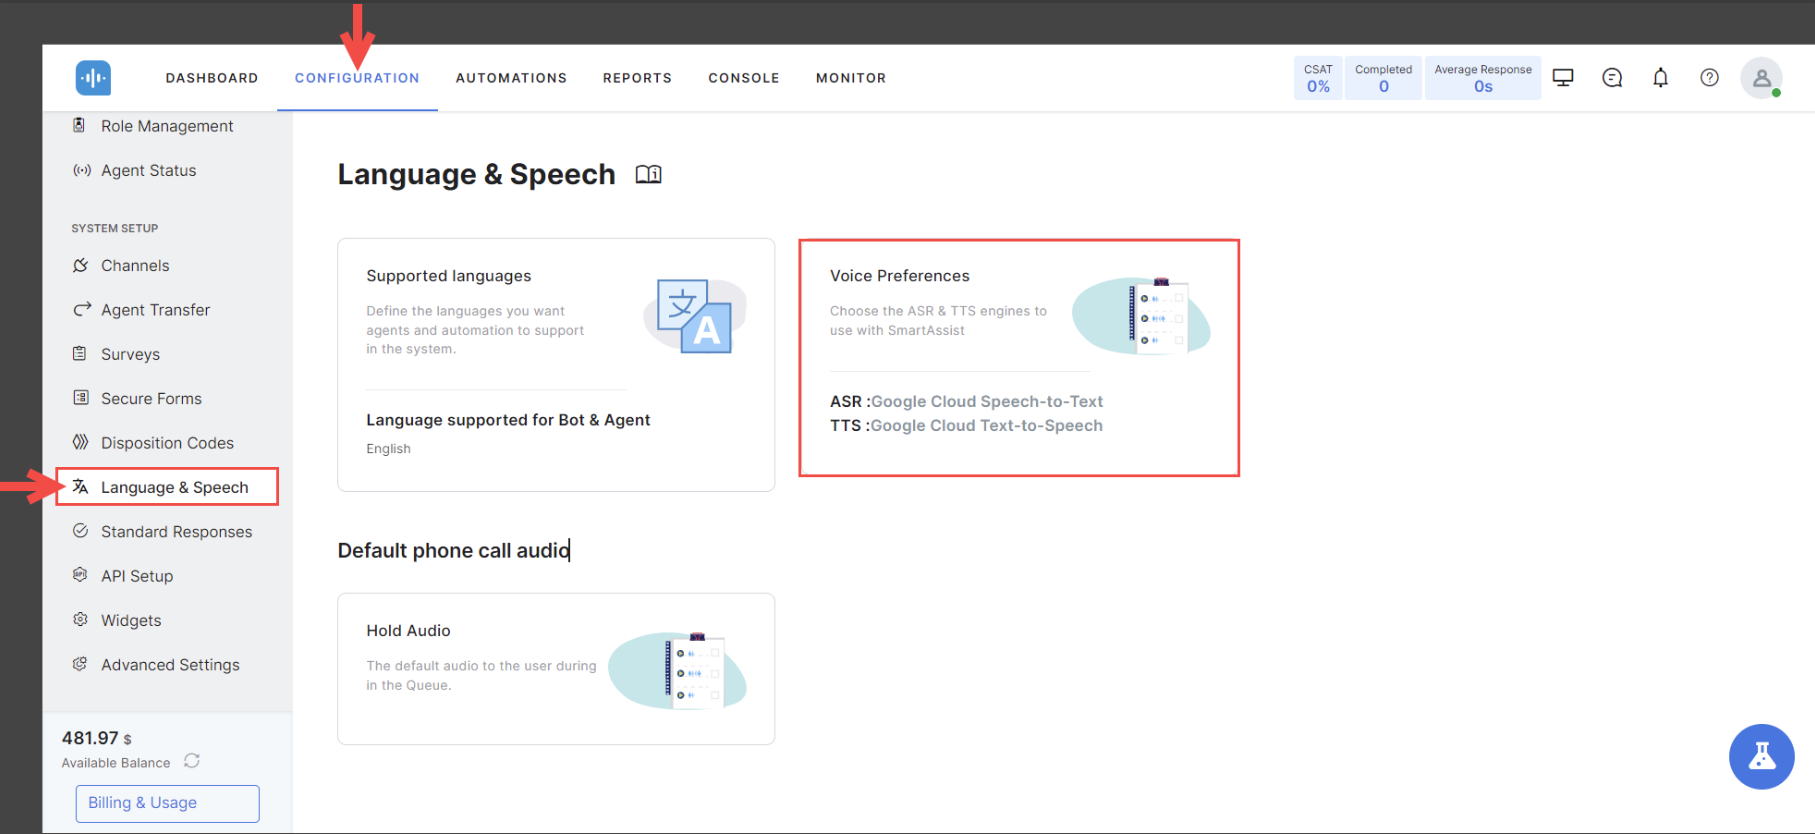Open the monitor screen icon in header
The height and width of the screenshot is (834, 1815).
coord(1563,77)
